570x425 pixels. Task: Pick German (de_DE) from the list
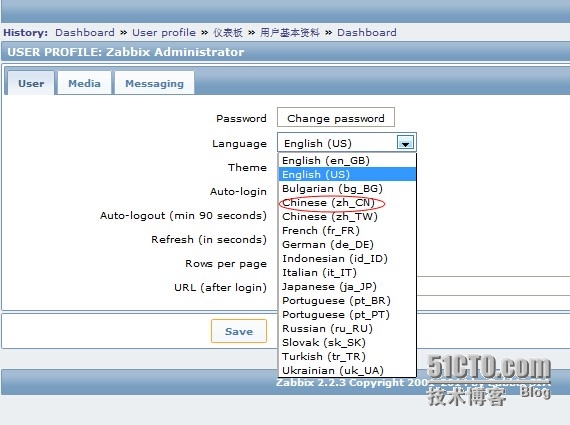coord(347,244)
